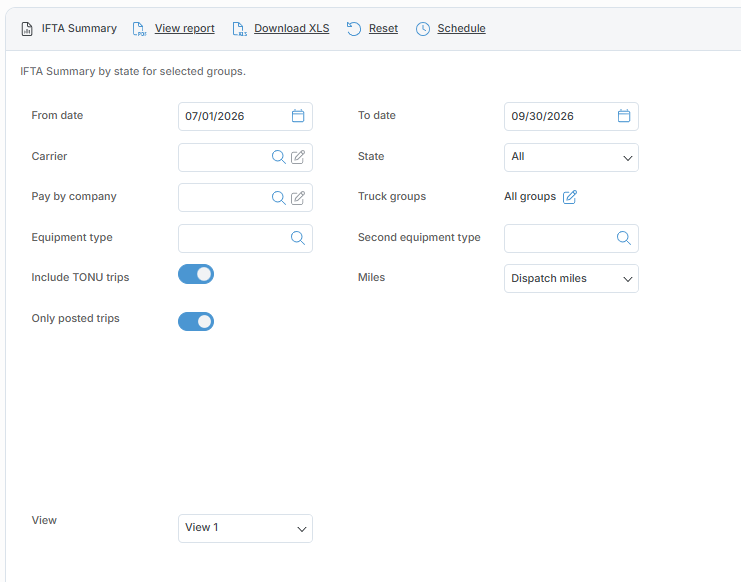The width and height of the screenshot is (741, 582).
Task: Click the Pay by company edit icon
Action: tap(298, 197)
